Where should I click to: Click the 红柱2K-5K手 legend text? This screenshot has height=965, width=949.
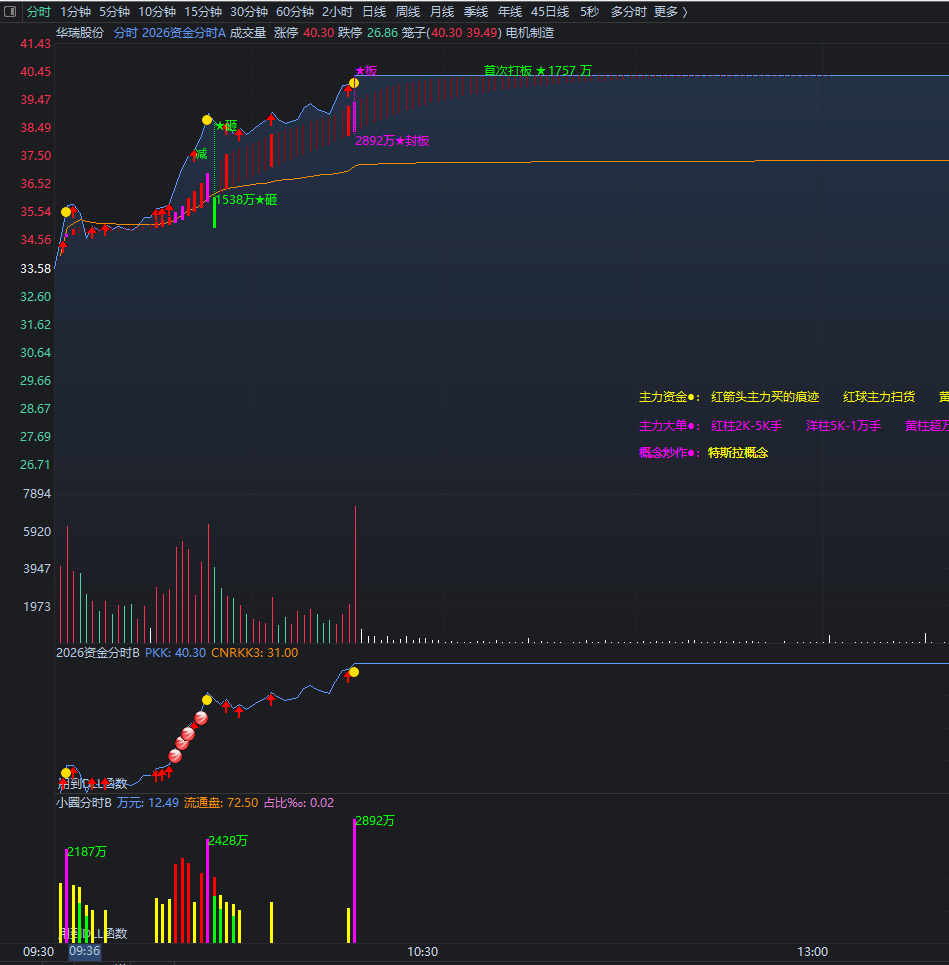747,425
